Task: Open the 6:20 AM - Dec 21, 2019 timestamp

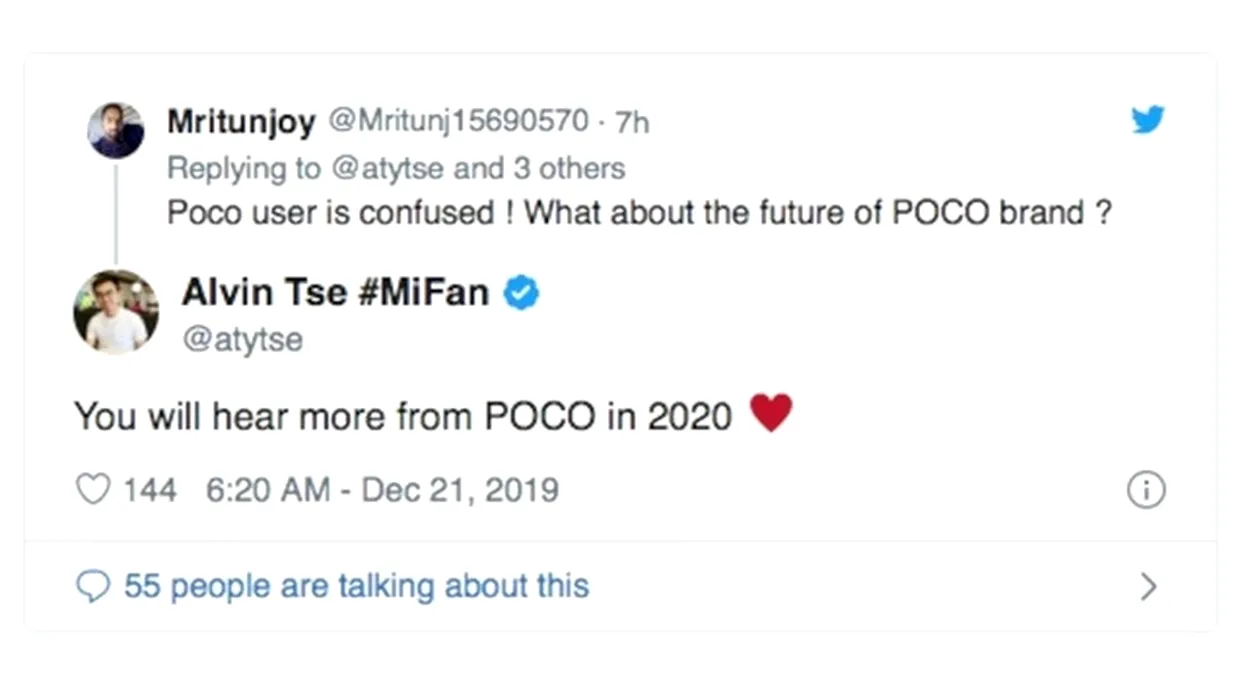Action: click(x=382, y=490)
